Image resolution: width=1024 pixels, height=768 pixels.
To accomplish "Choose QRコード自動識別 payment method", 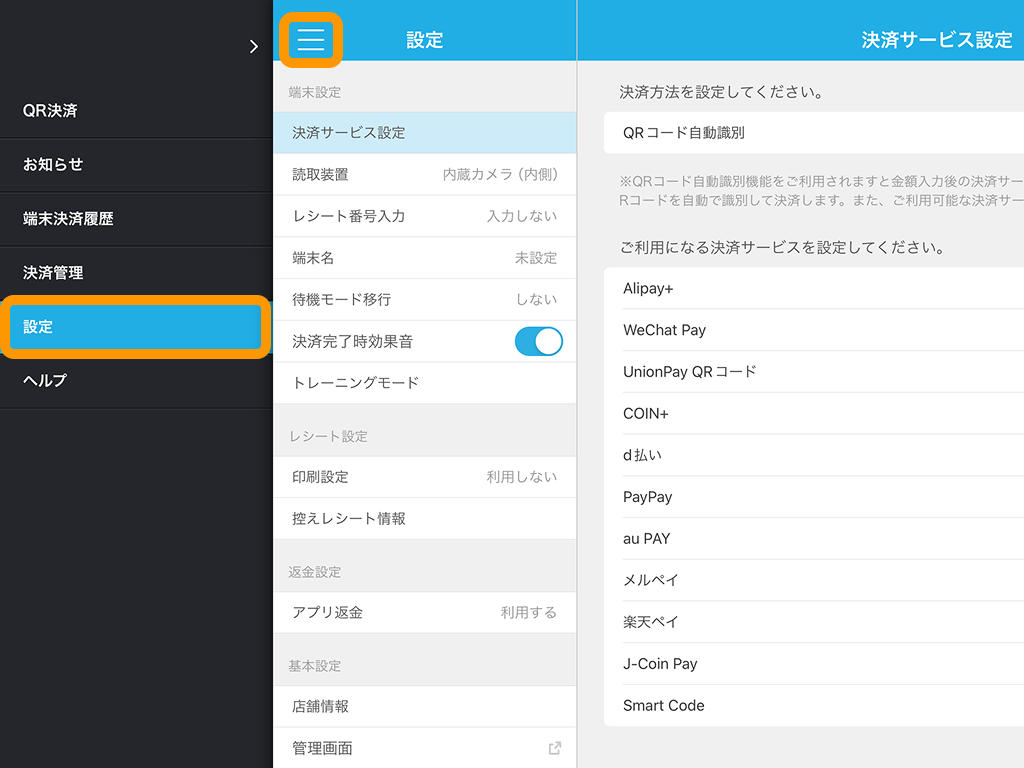I will (812, 133).
